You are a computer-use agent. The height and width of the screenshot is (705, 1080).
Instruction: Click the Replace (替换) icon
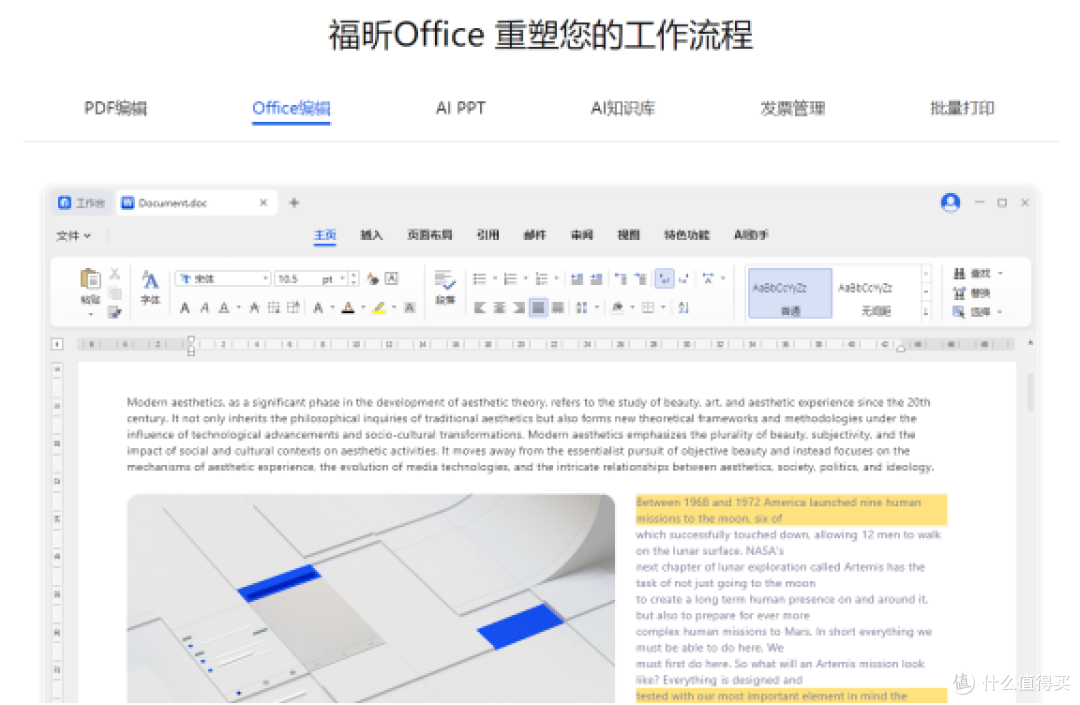(959, 293)
